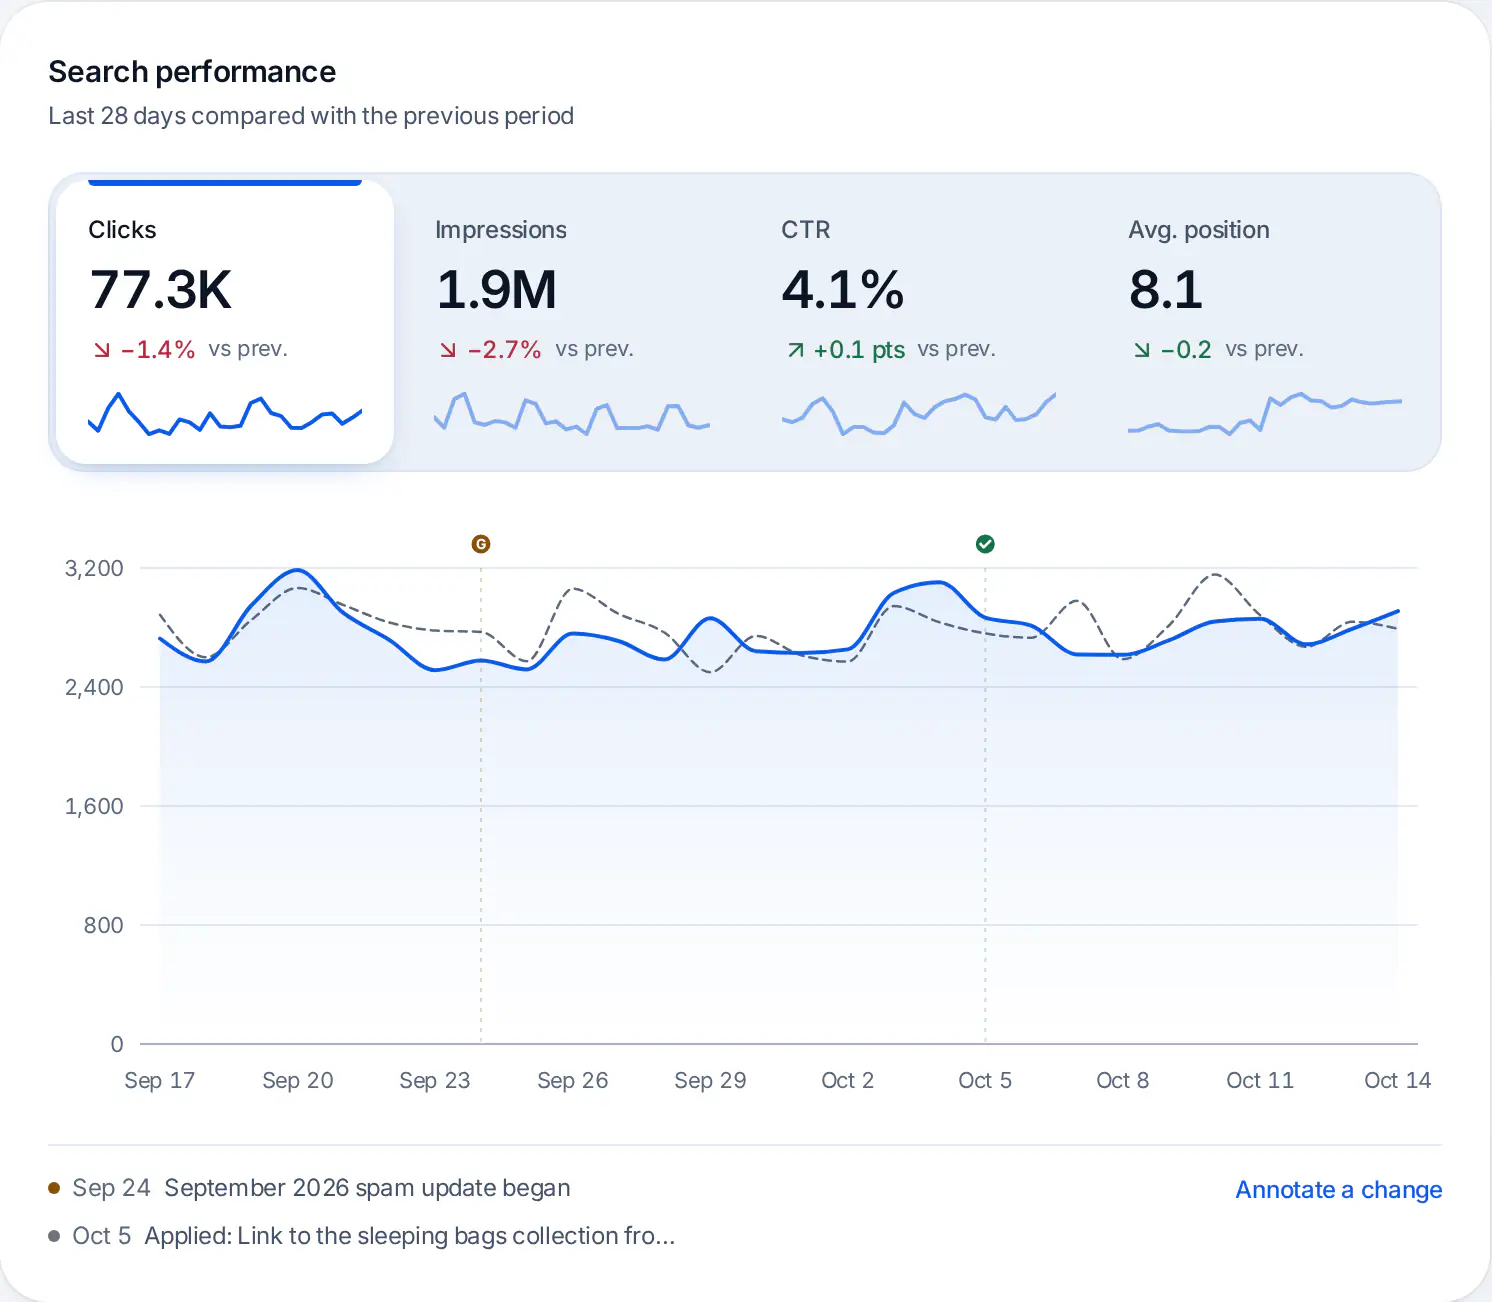Click the Sep 23 x-axis label
1492x1302 pixels.
pyautogui.click(x=435, y=1081)
